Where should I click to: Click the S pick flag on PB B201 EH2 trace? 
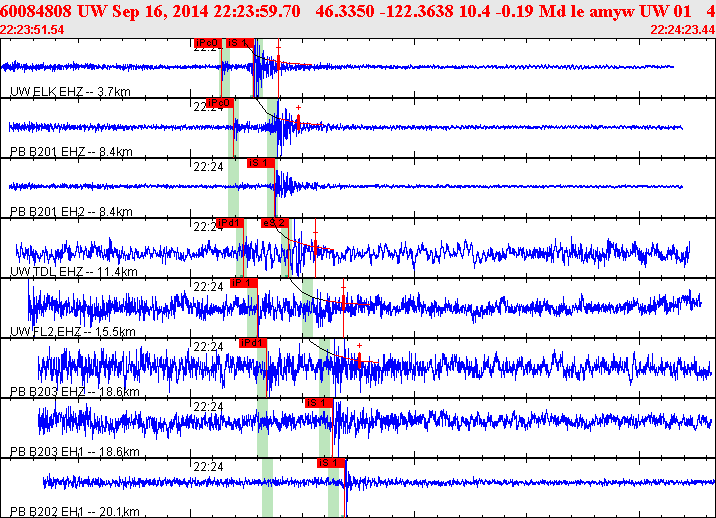pos(259,163)
